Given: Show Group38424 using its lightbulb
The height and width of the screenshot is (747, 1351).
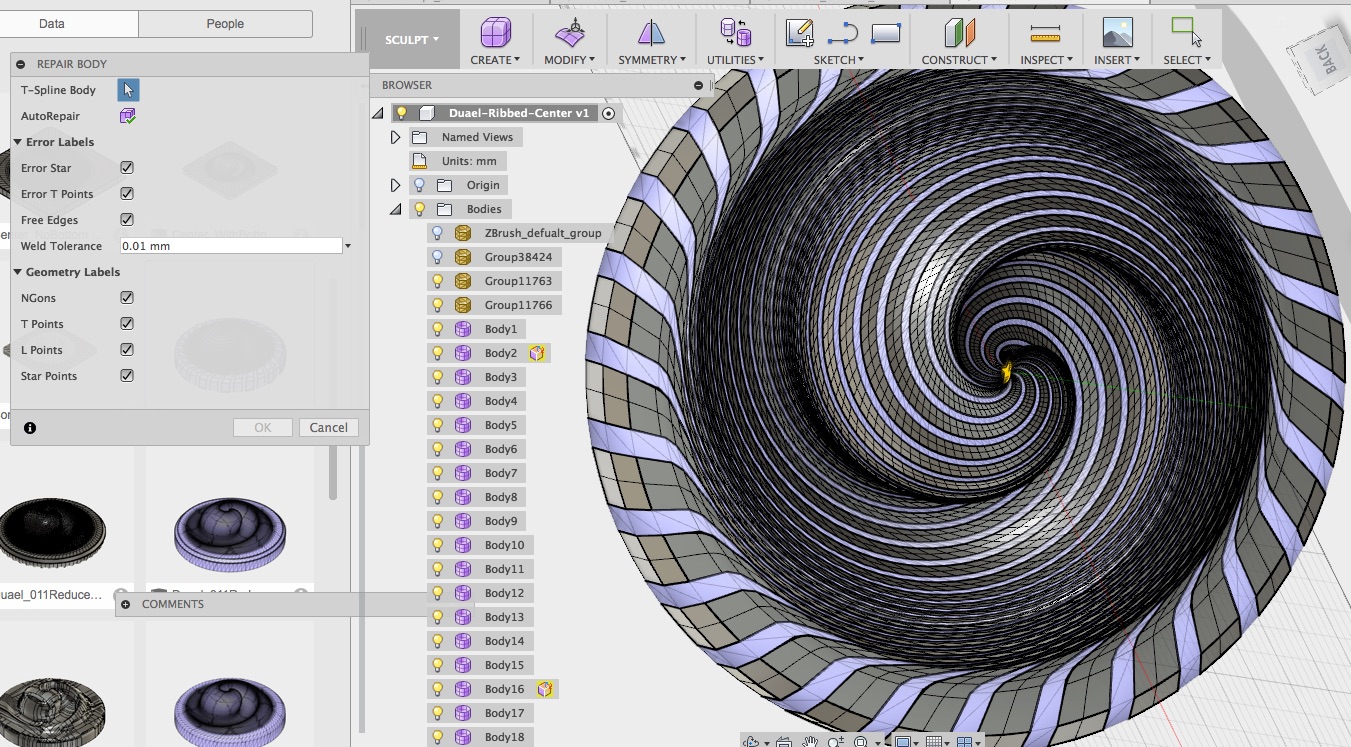Looking at the screenshot, I should [437, 257].
